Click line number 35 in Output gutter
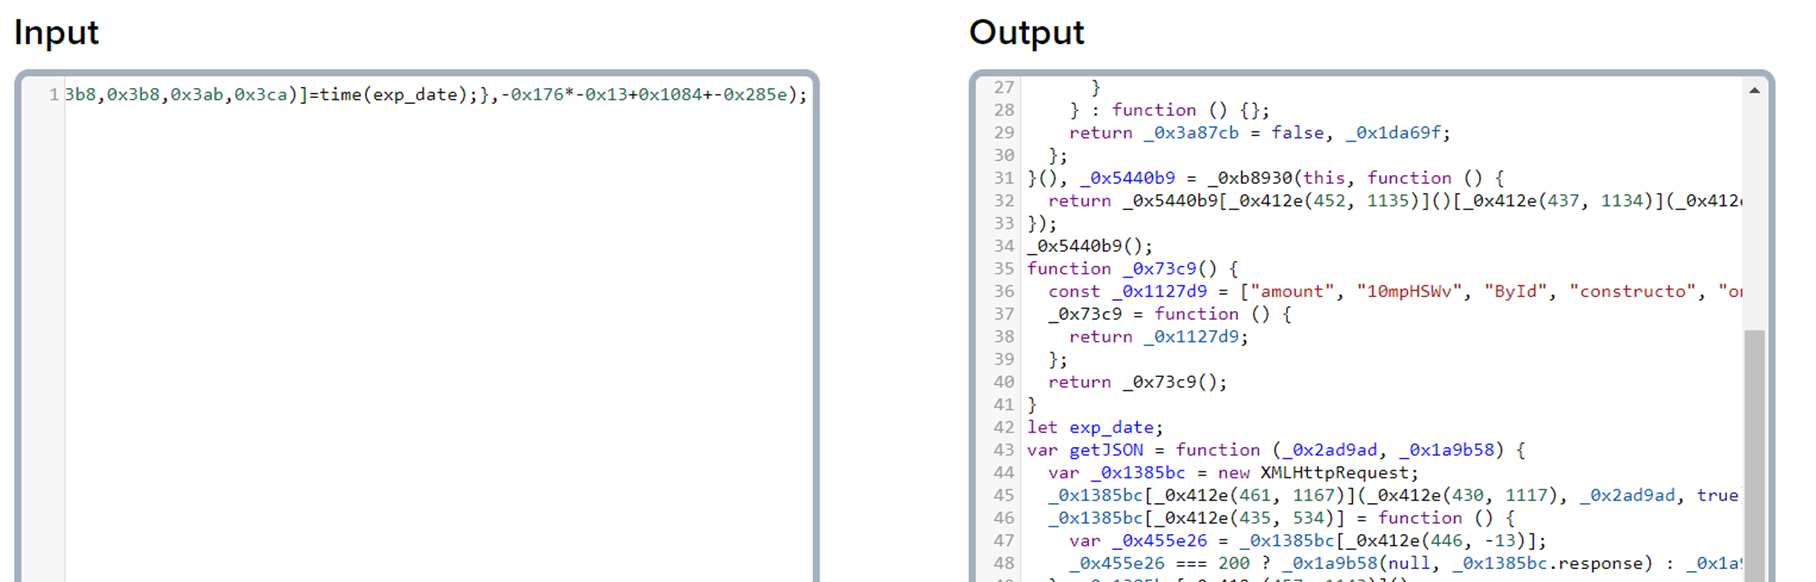This screenshot has width=1816, height=582. tap(1003, 269)
